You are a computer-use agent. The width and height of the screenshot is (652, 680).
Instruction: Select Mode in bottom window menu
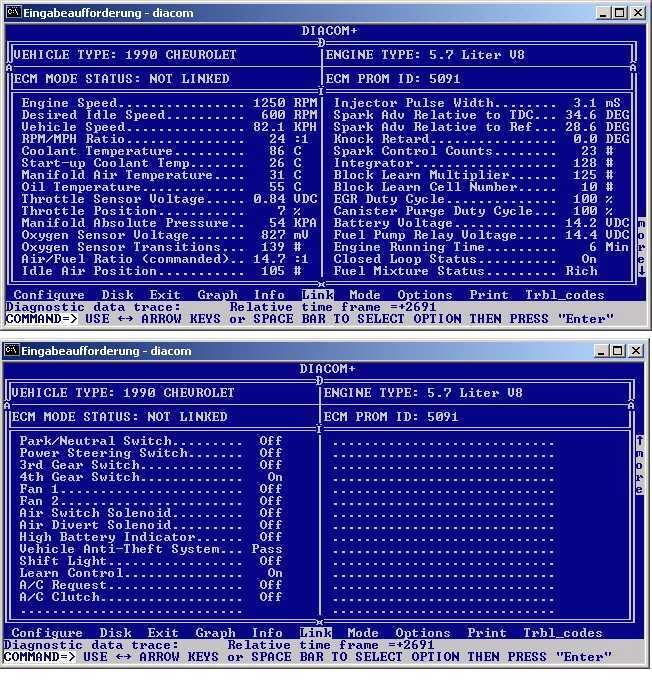(x=363, y=633)
